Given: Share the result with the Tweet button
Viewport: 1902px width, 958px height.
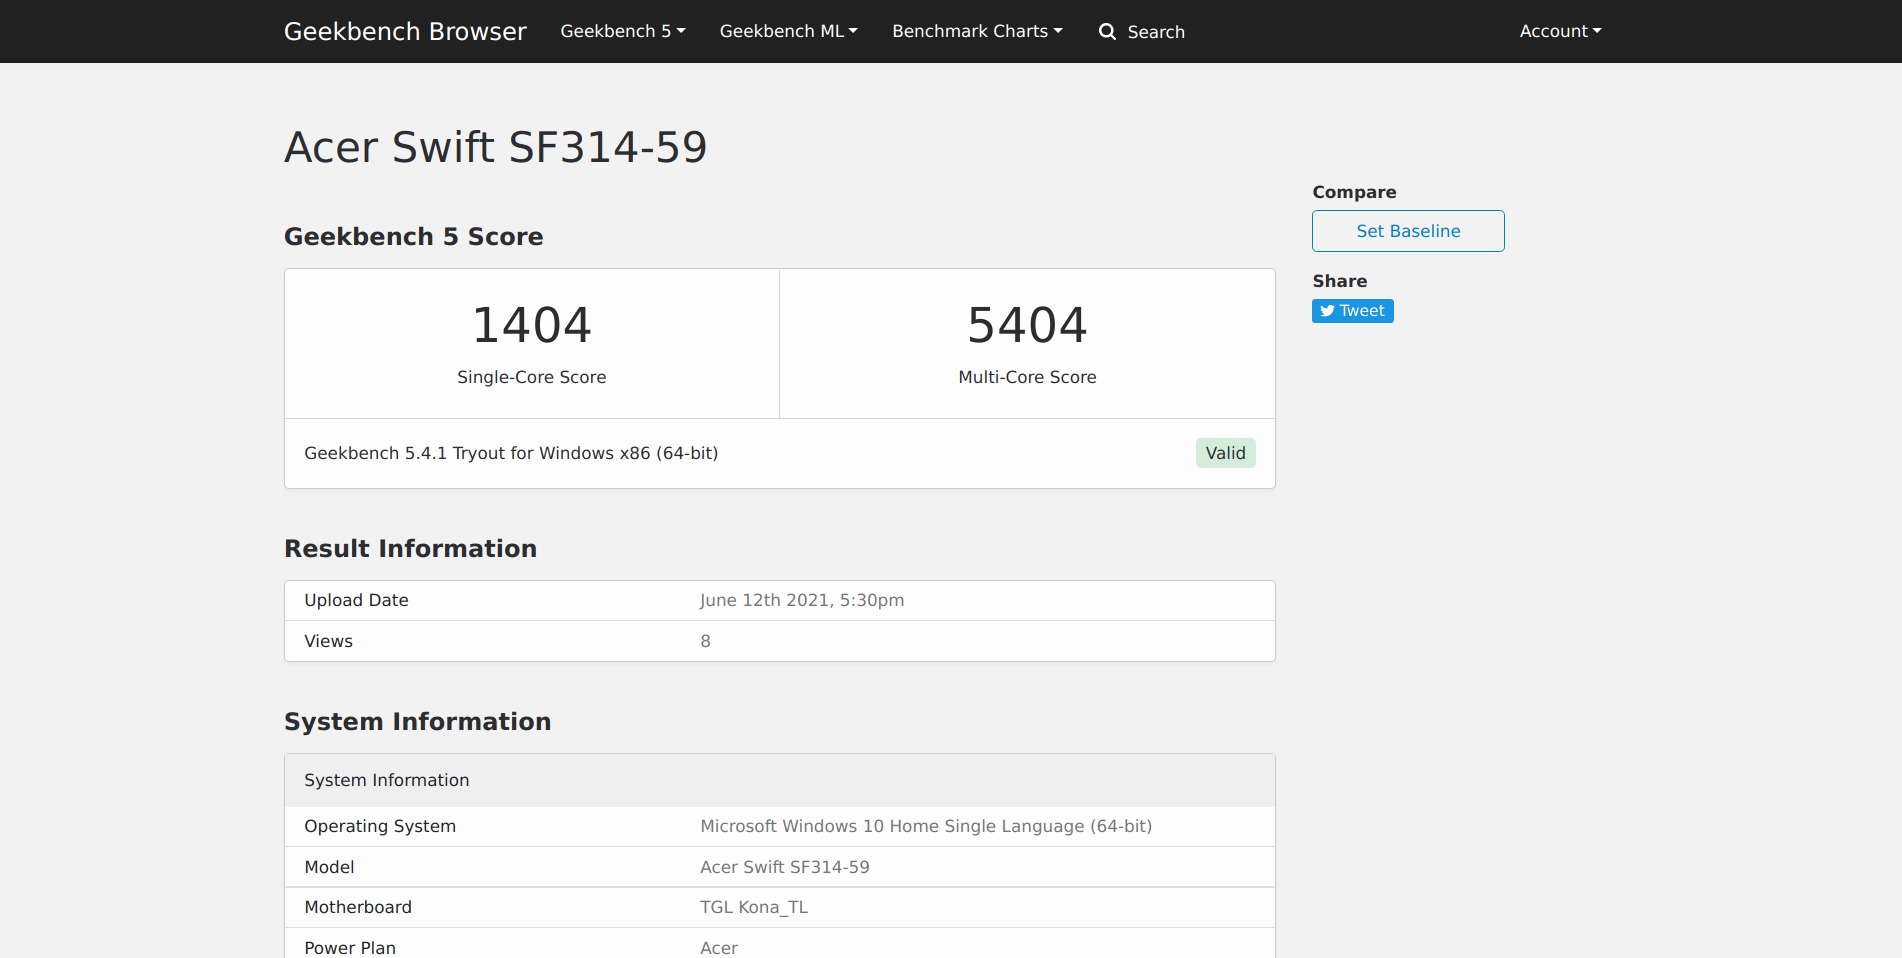Looking at the screenshot, I should coord(1353,311).
